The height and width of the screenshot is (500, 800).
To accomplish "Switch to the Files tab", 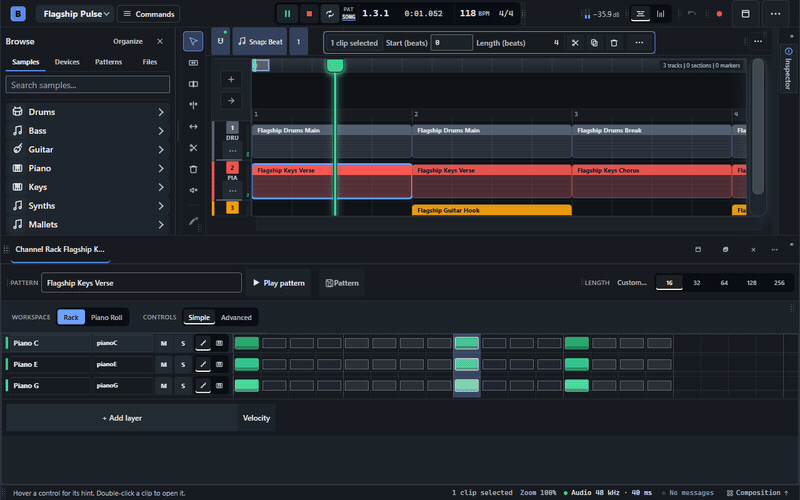I will 149,62.
